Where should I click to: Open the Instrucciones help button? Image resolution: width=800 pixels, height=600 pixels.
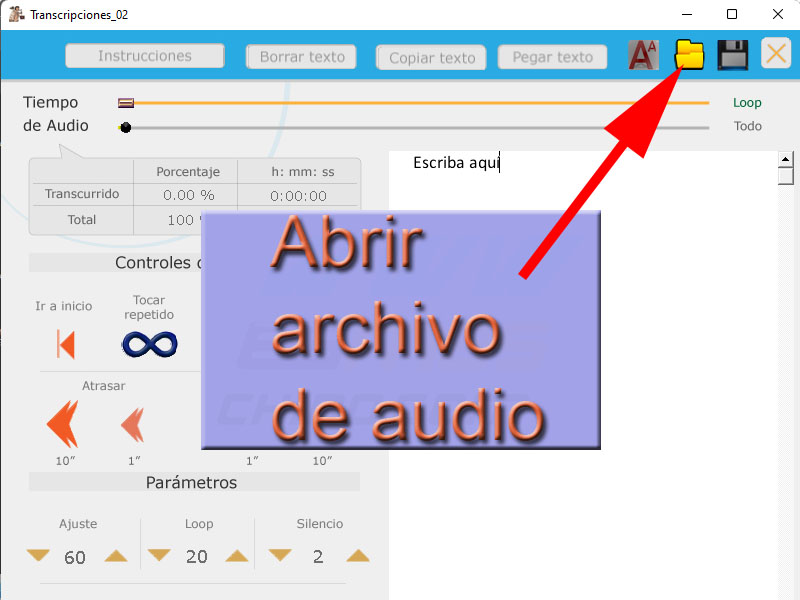pyautogui.click(x=145, y=56)
